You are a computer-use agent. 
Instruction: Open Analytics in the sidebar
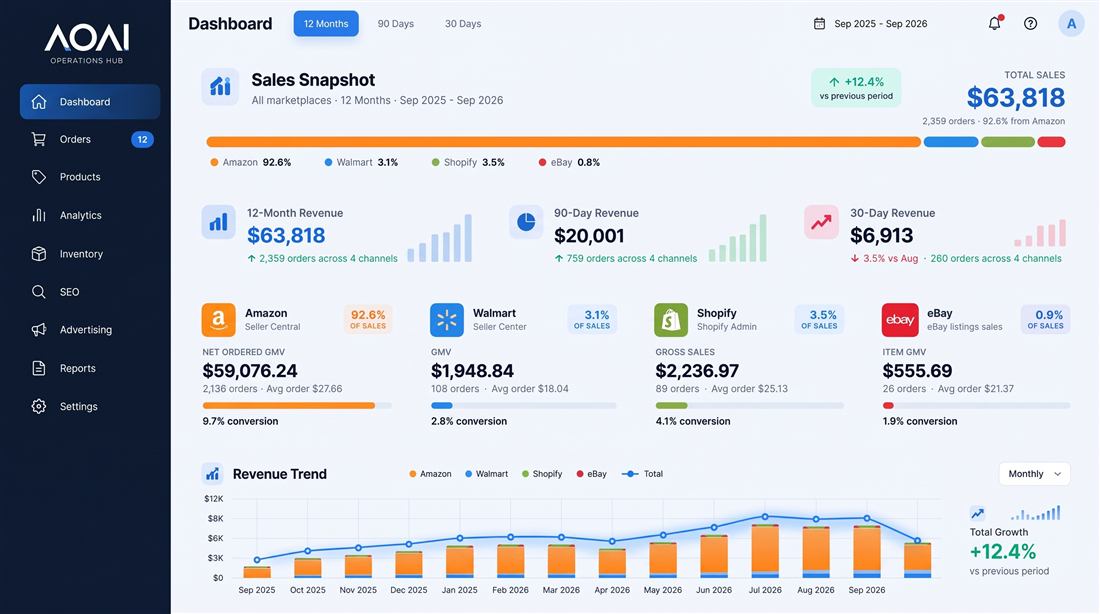(x=90, y=215)
